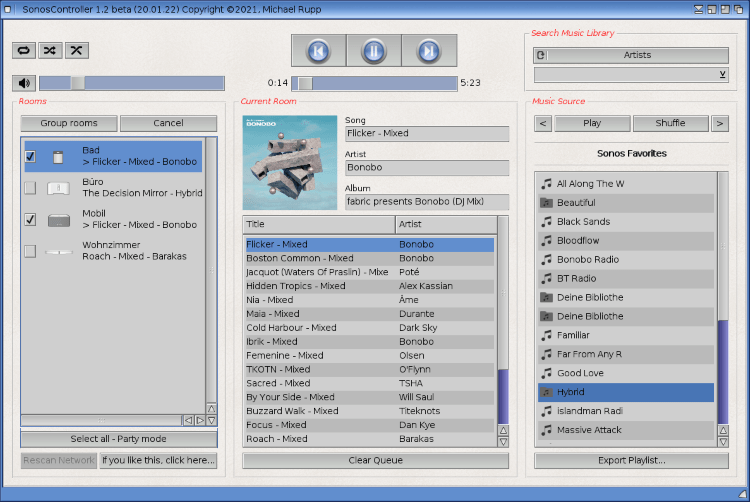Image resolution: width=750 pixels, height=502 pixels.
Task: Click the track position seek slider
Action: (x=374, y=83)
